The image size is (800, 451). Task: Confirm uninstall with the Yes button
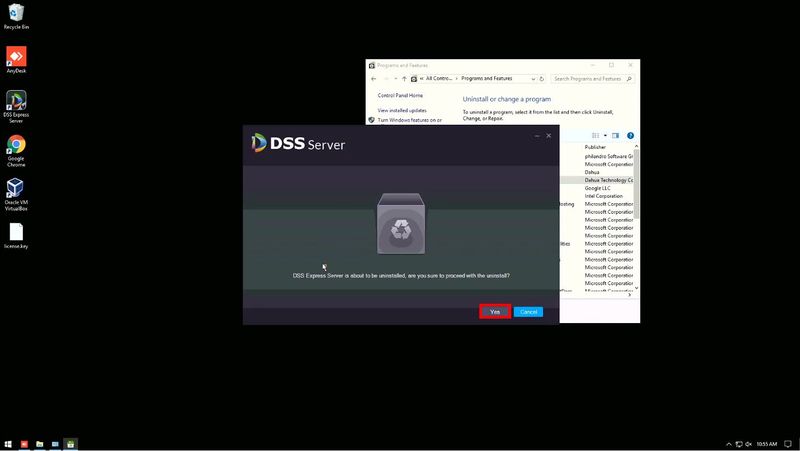click(495, 312)
